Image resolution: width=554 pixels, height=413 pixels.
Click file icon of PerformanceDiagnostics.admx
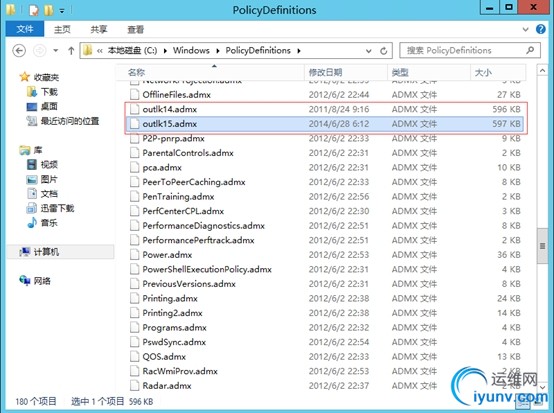pos(134,226)
